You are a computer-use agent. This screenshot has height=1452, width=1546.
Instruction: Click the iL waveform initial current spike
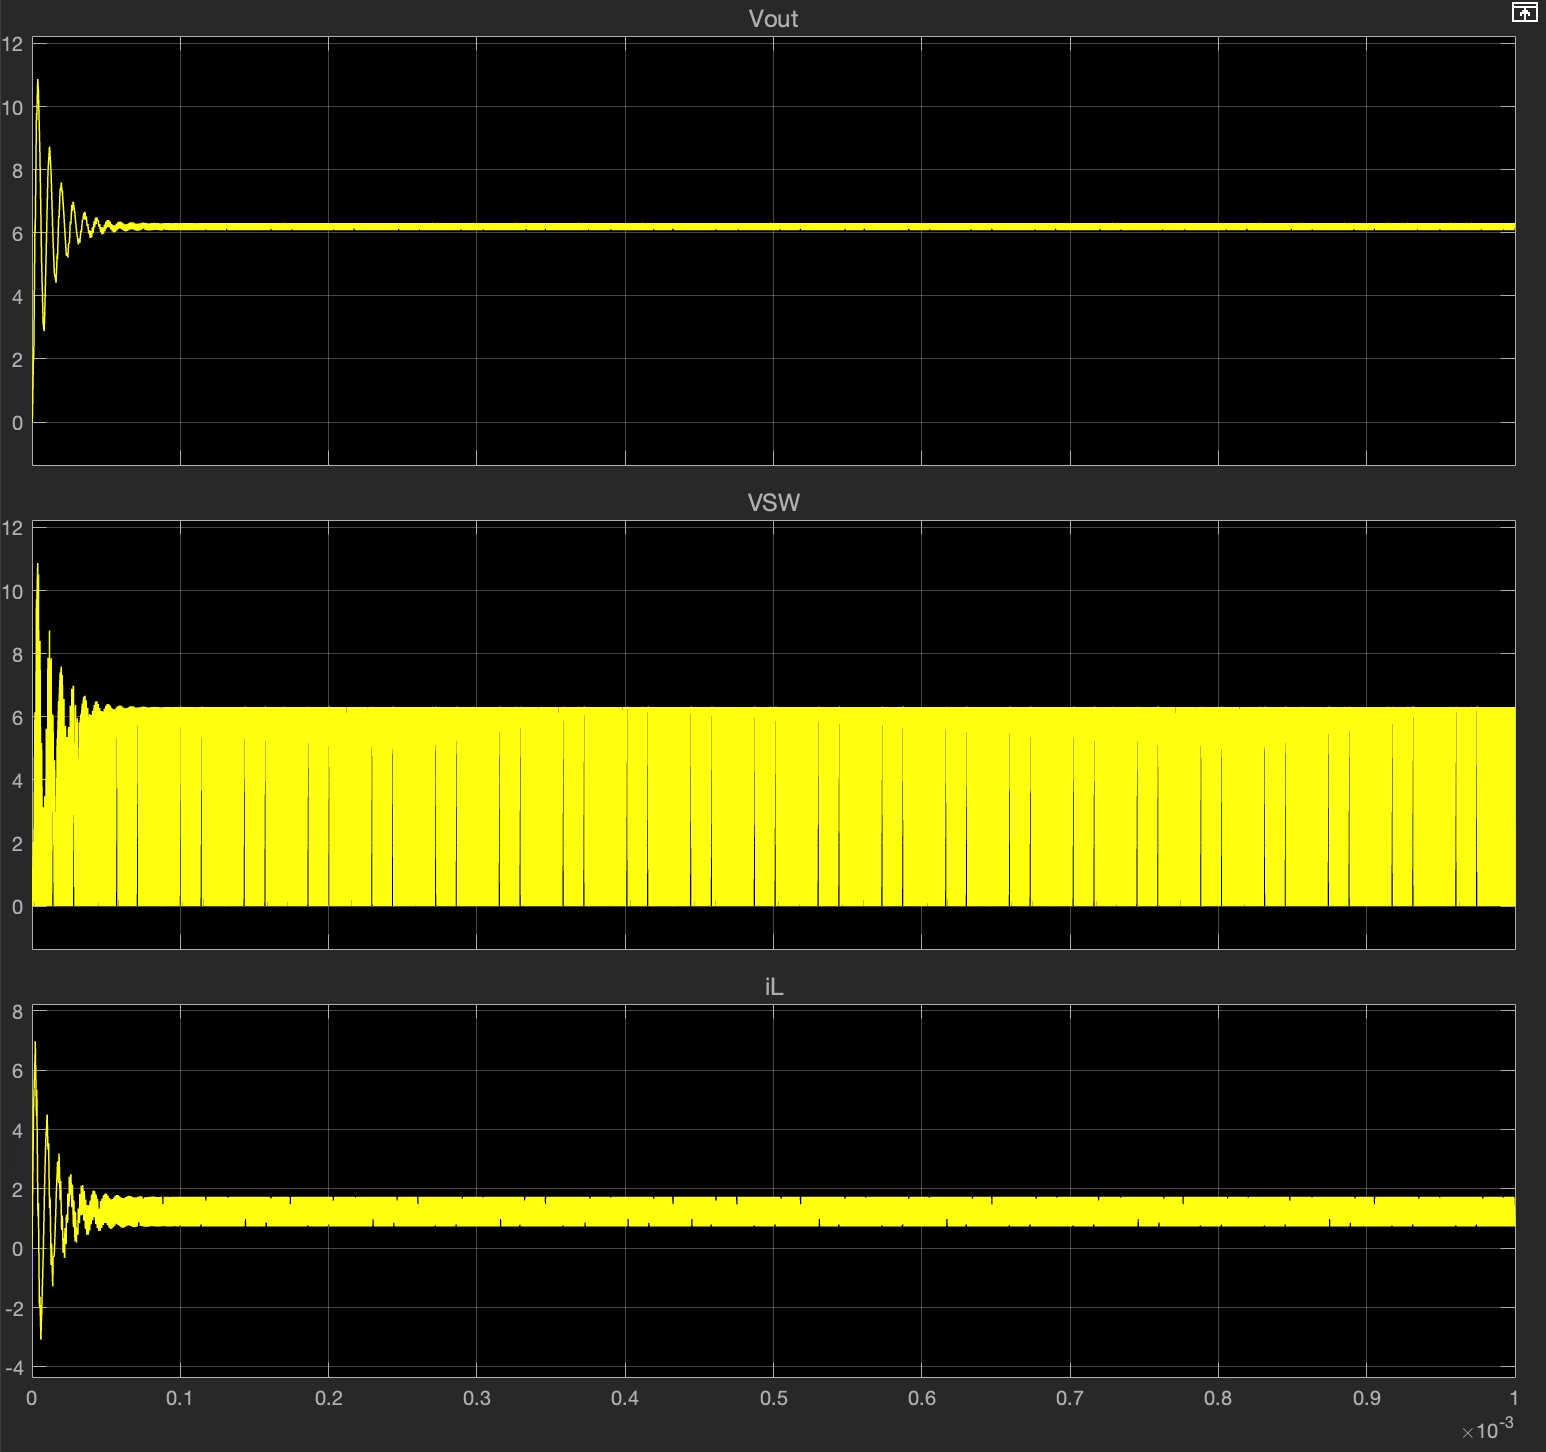(x=35, y=1044)
